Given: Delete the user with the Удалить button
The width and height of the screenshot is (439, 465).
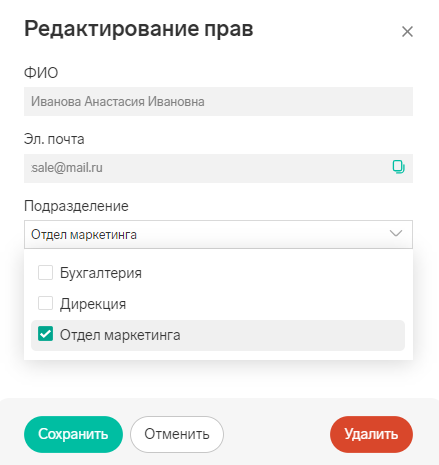Looking at the screenshot, I should click(371, 434).
